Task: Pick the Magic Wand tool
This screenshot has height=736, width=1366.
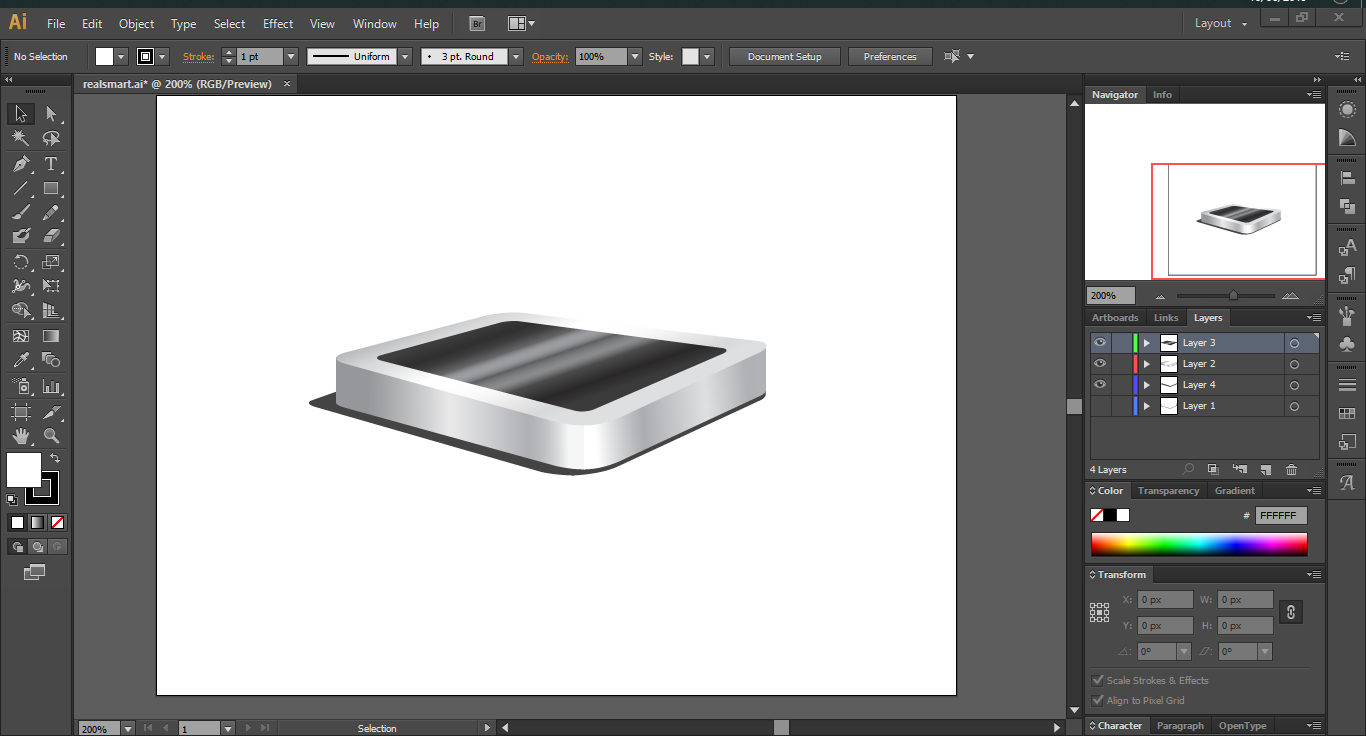Action: (x=21, y=139)
